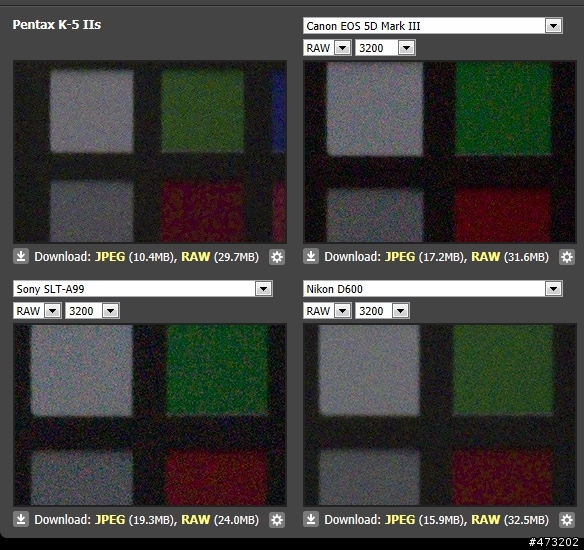The width and height of the screenshot is (584, 550).
Task: Download the 10.4MB Pentax JPEG file
Action: click(110, 257)
